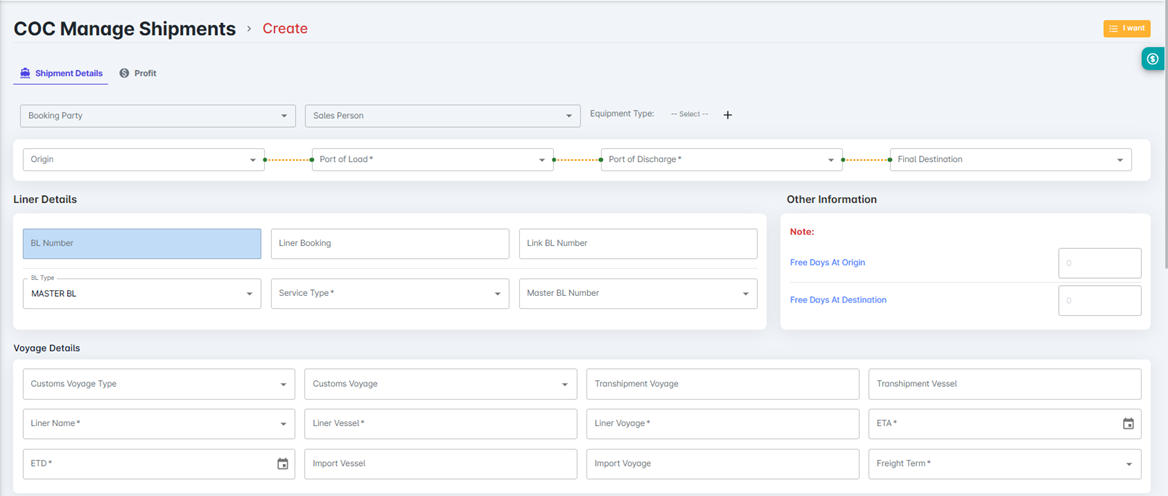
Task: Click into the Liner Booking field
Action: click(x=389, y=243)
